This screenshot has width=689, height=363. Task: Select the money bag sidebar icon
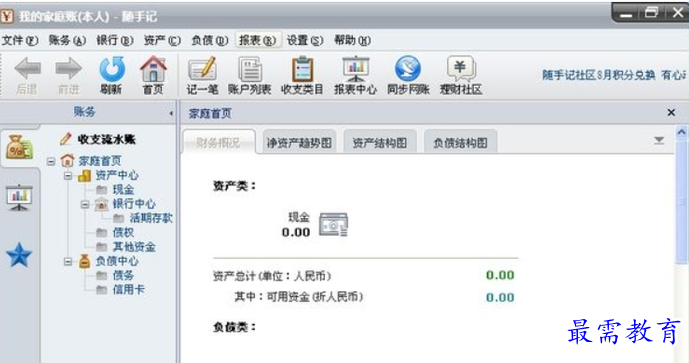point(19,147)
